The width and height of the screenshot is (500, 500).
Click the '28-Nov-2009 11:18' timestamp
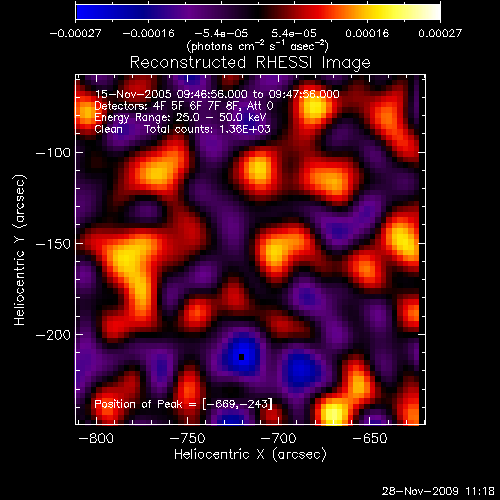coord(438,491)
